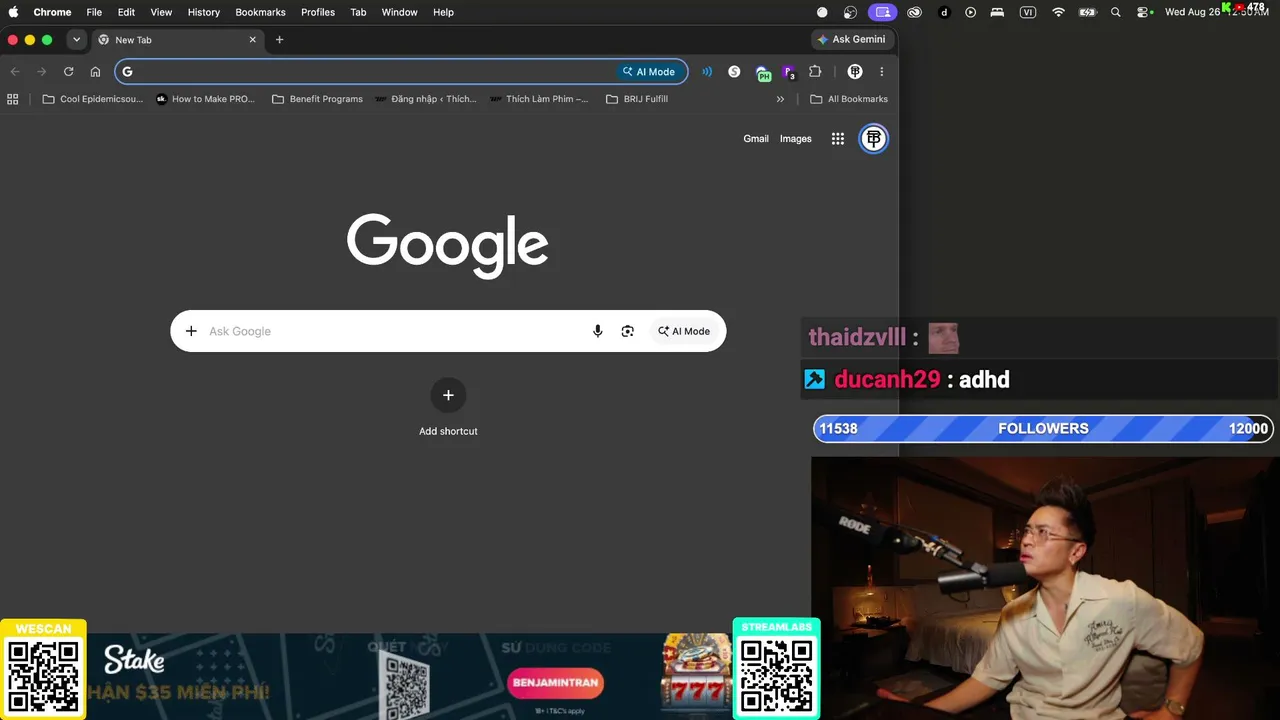
Task: Open the Images link
Action: pyautogui.click(x=796, y=139)
